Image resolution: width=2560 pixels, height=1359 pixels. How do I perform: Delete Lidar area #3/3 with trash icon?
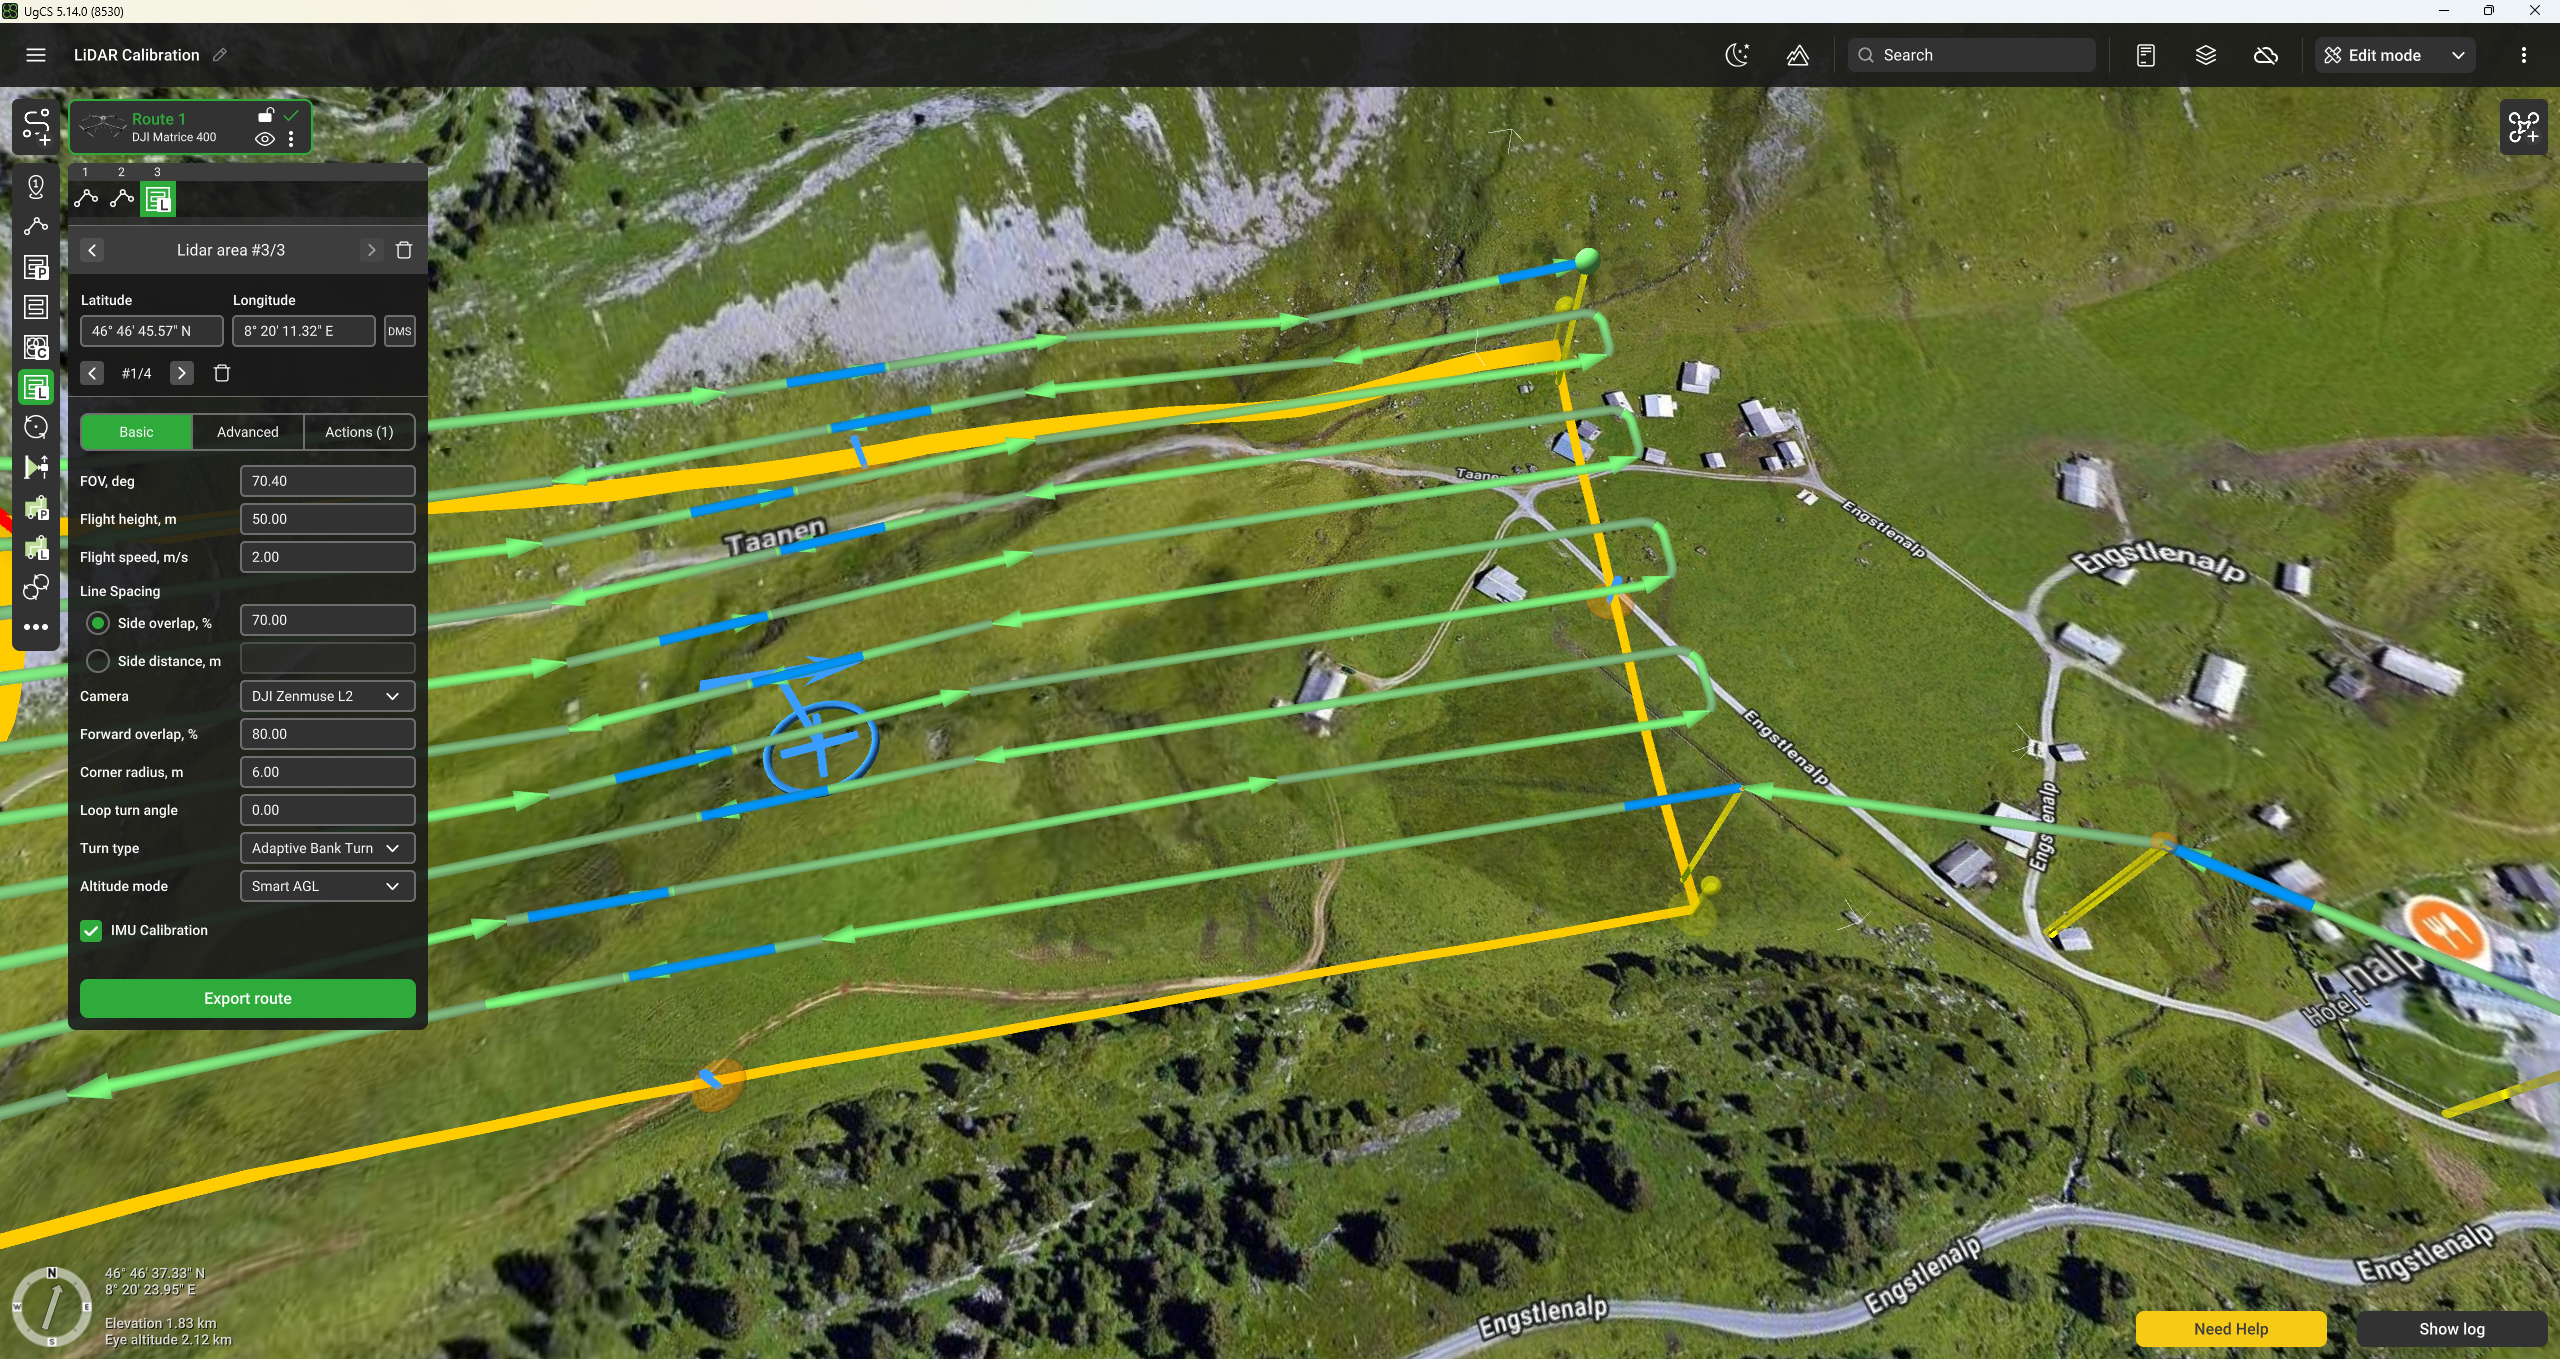coord(404,250)
